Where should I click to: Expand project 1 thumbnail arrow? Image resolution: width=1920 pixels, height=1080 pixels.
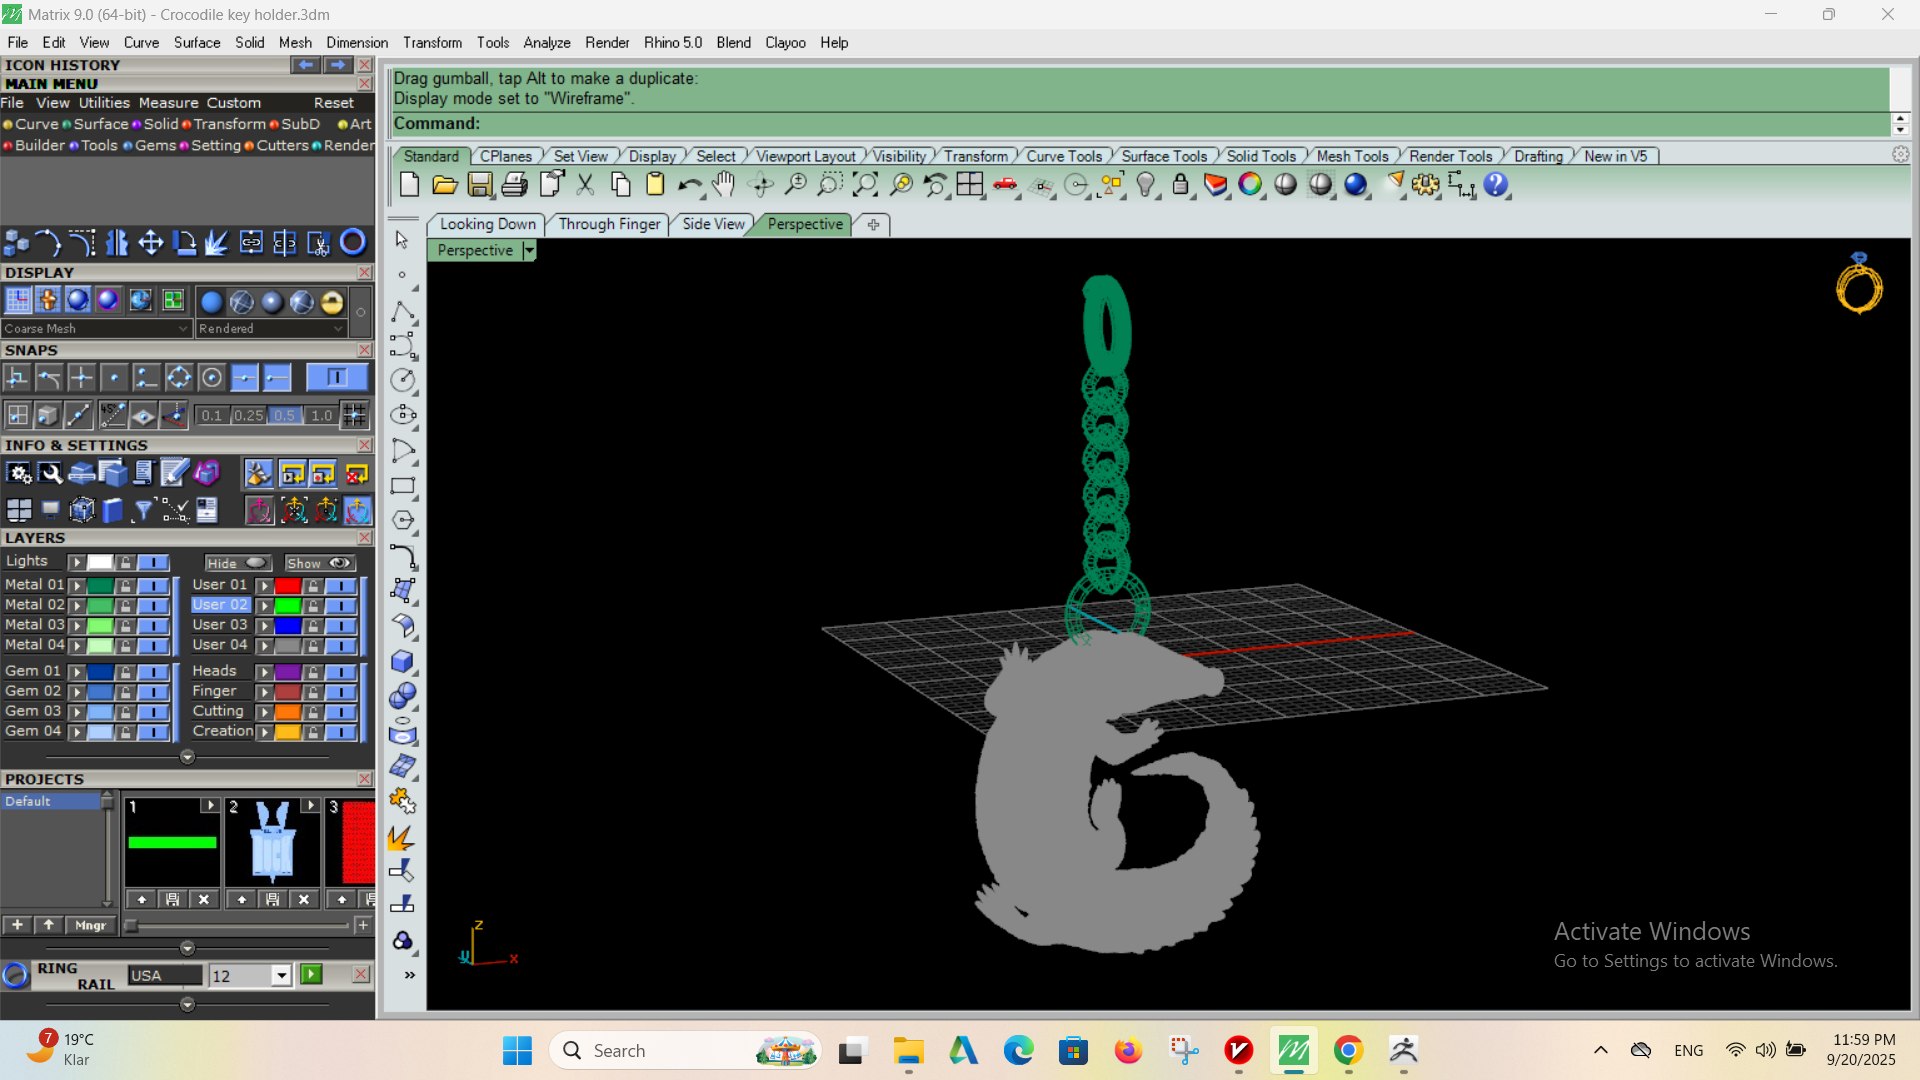coord(210,805)
